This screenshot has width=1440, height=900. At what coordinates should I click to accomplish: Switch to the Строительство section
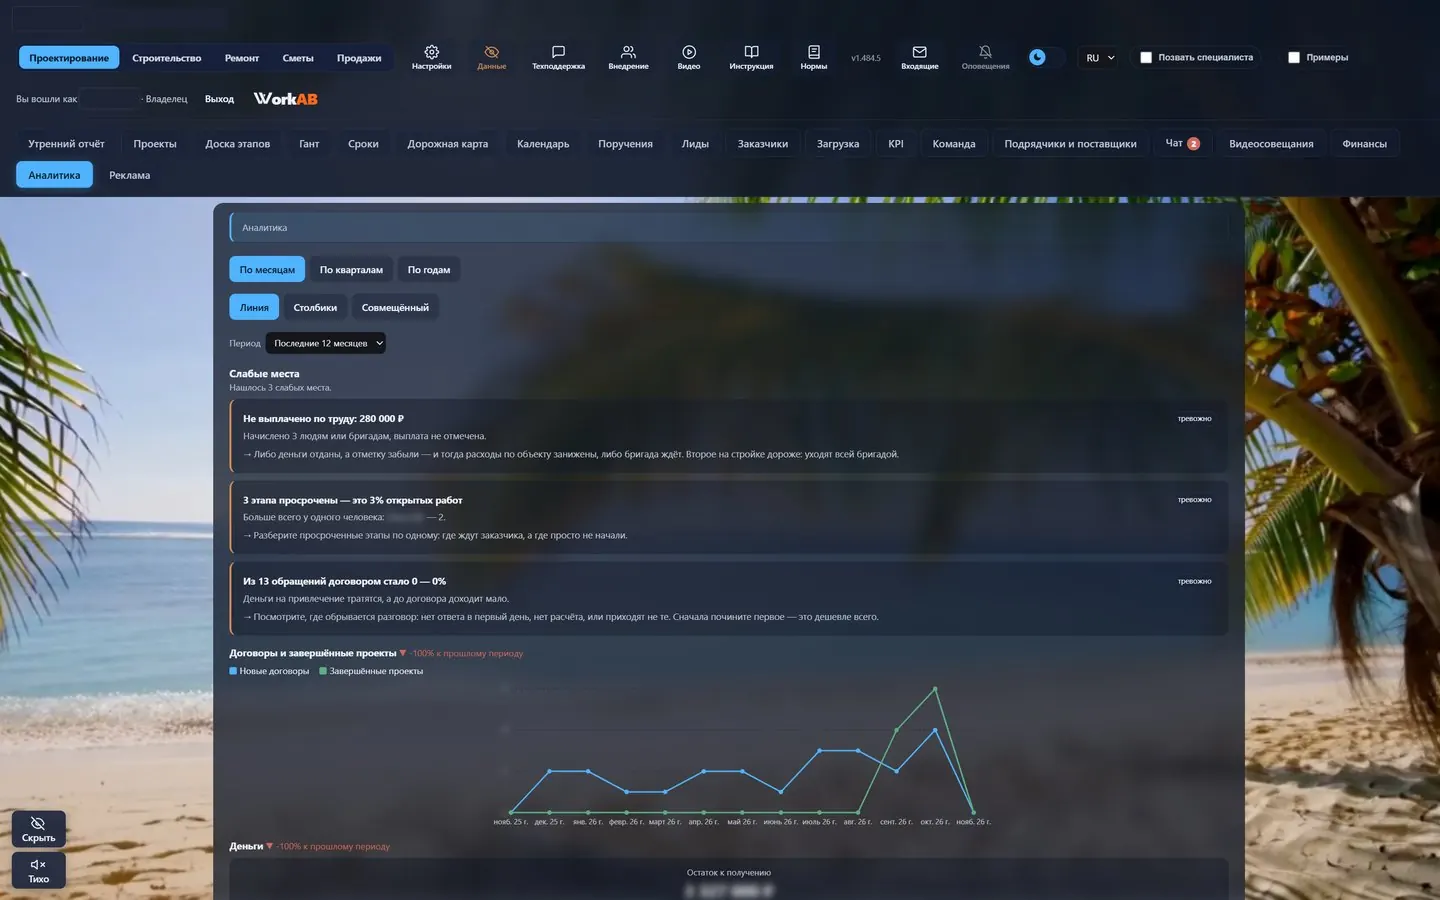click(x=167, y=58)
